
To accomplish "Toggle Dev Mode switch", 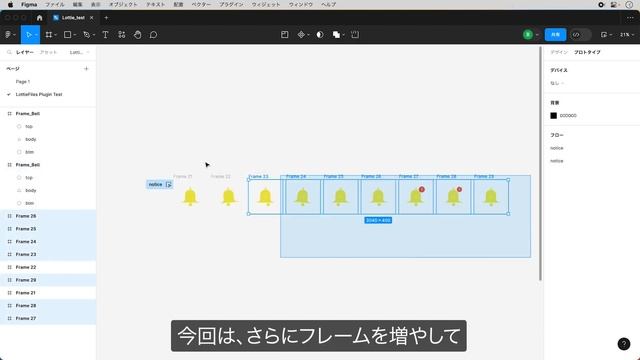I will (x=580, y=35).
